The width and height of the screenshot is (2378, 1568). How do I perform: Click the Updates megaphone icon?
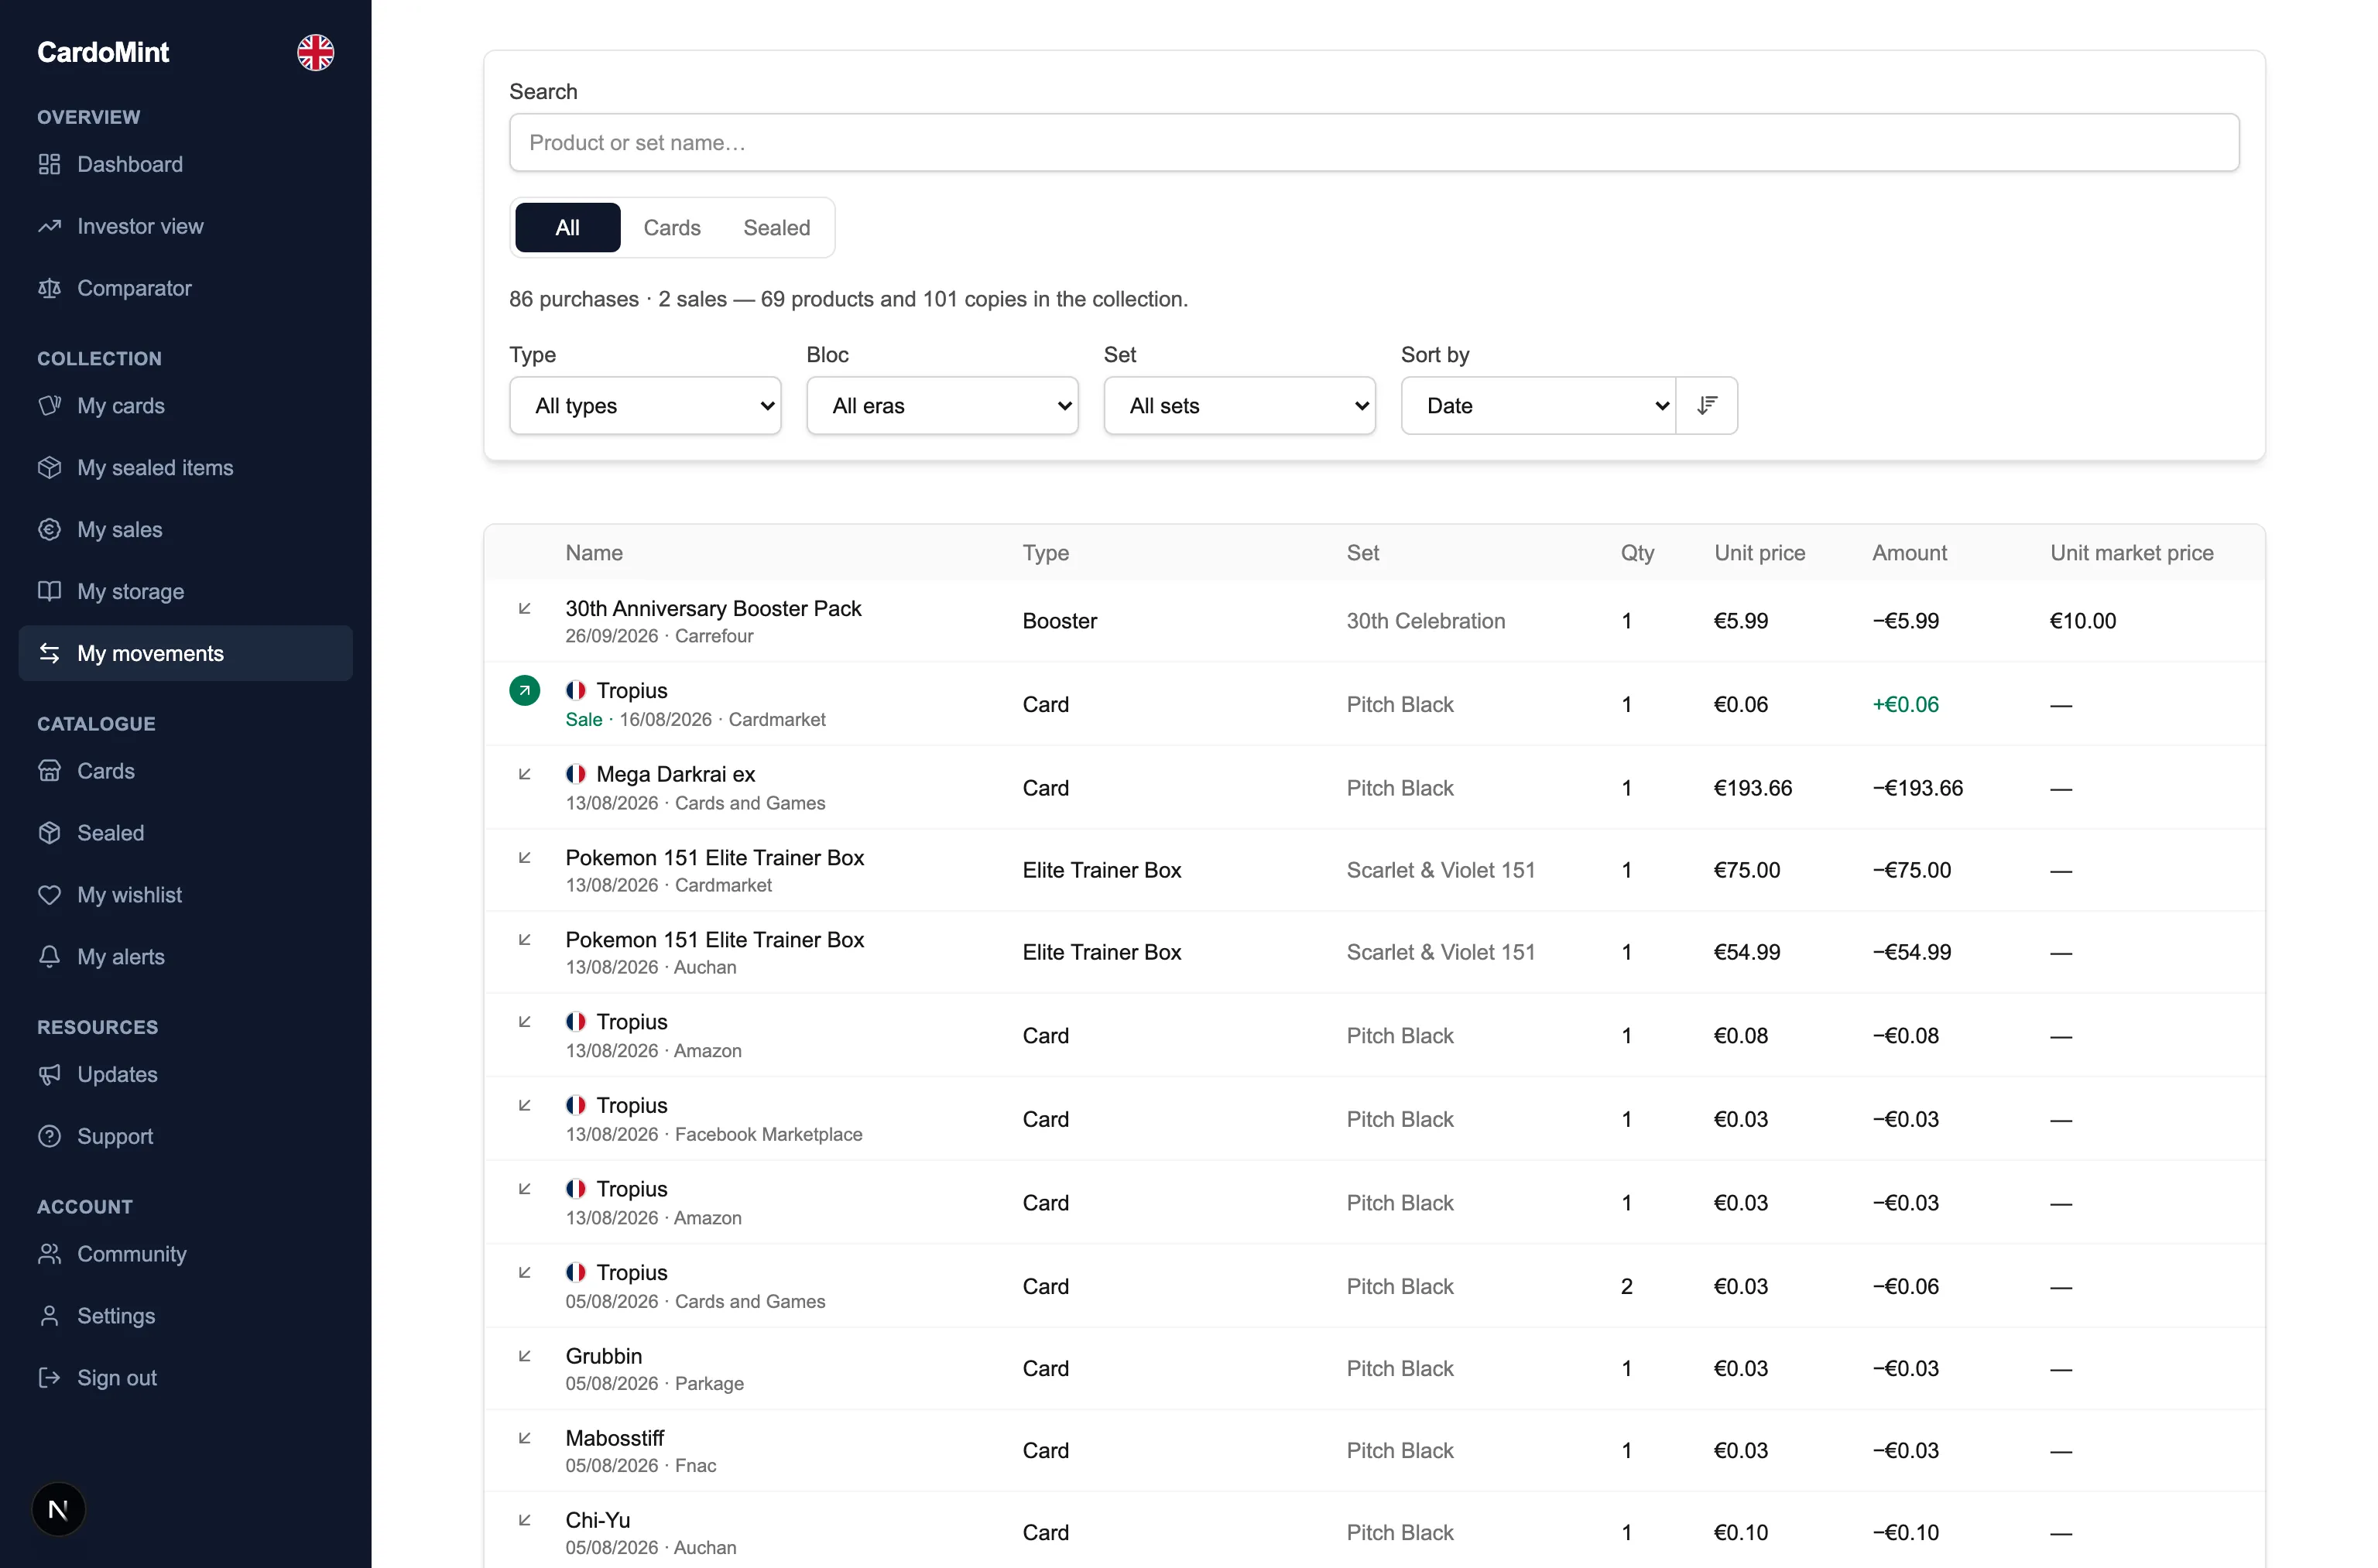tap(49, 1074)
